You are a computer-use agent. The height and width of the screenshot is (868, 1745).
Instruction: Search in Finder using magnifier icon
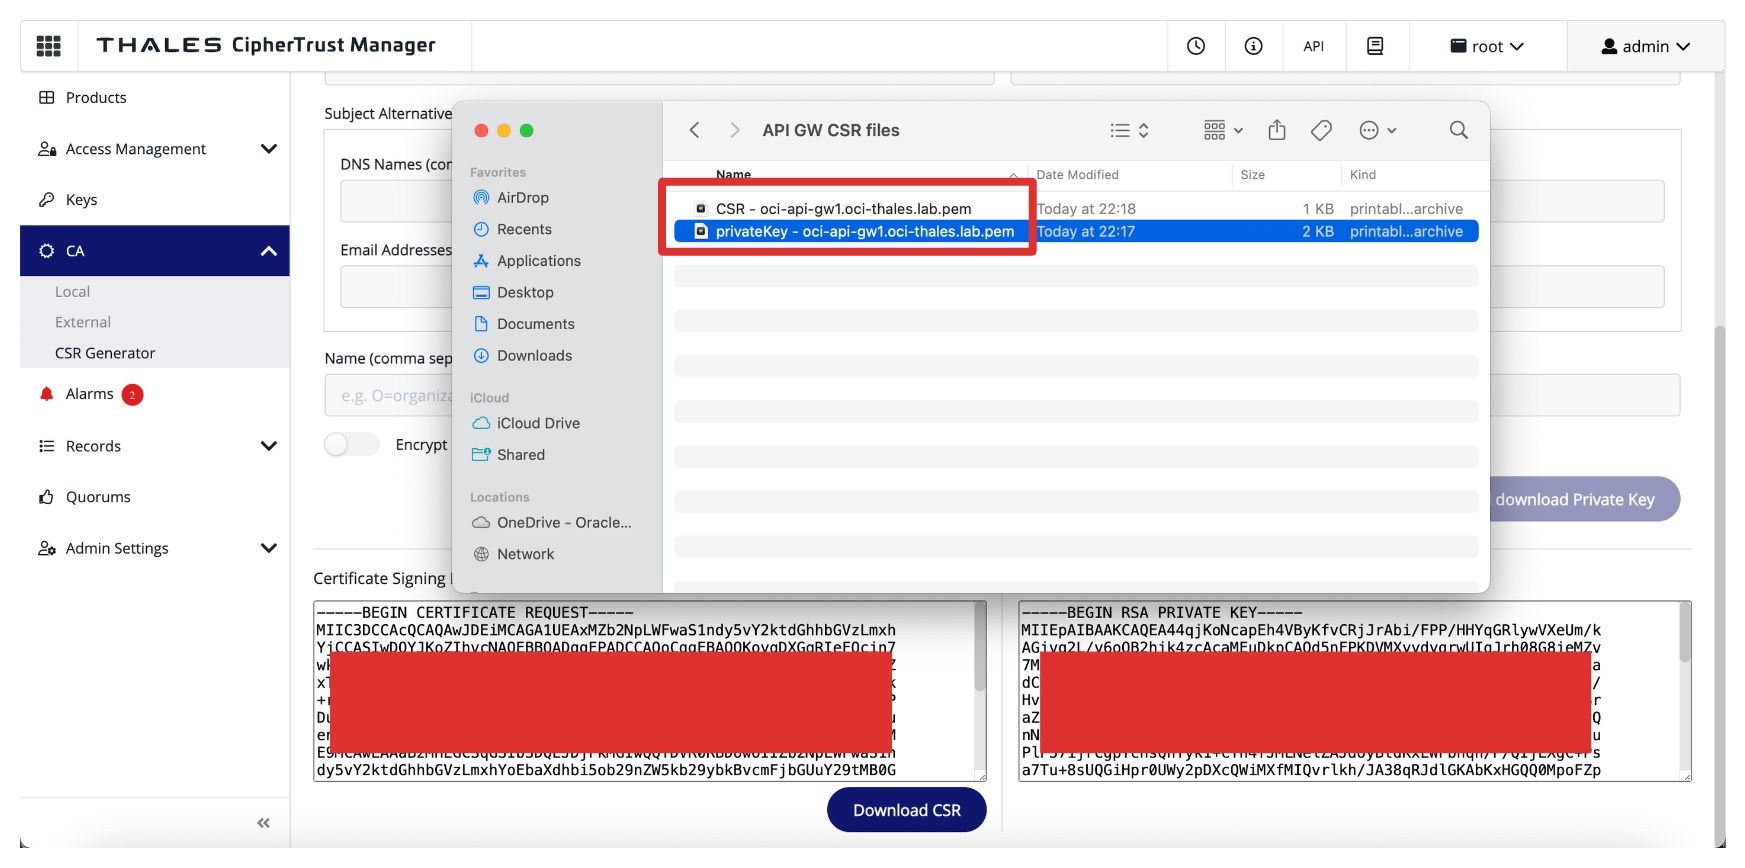(1458, 130)
